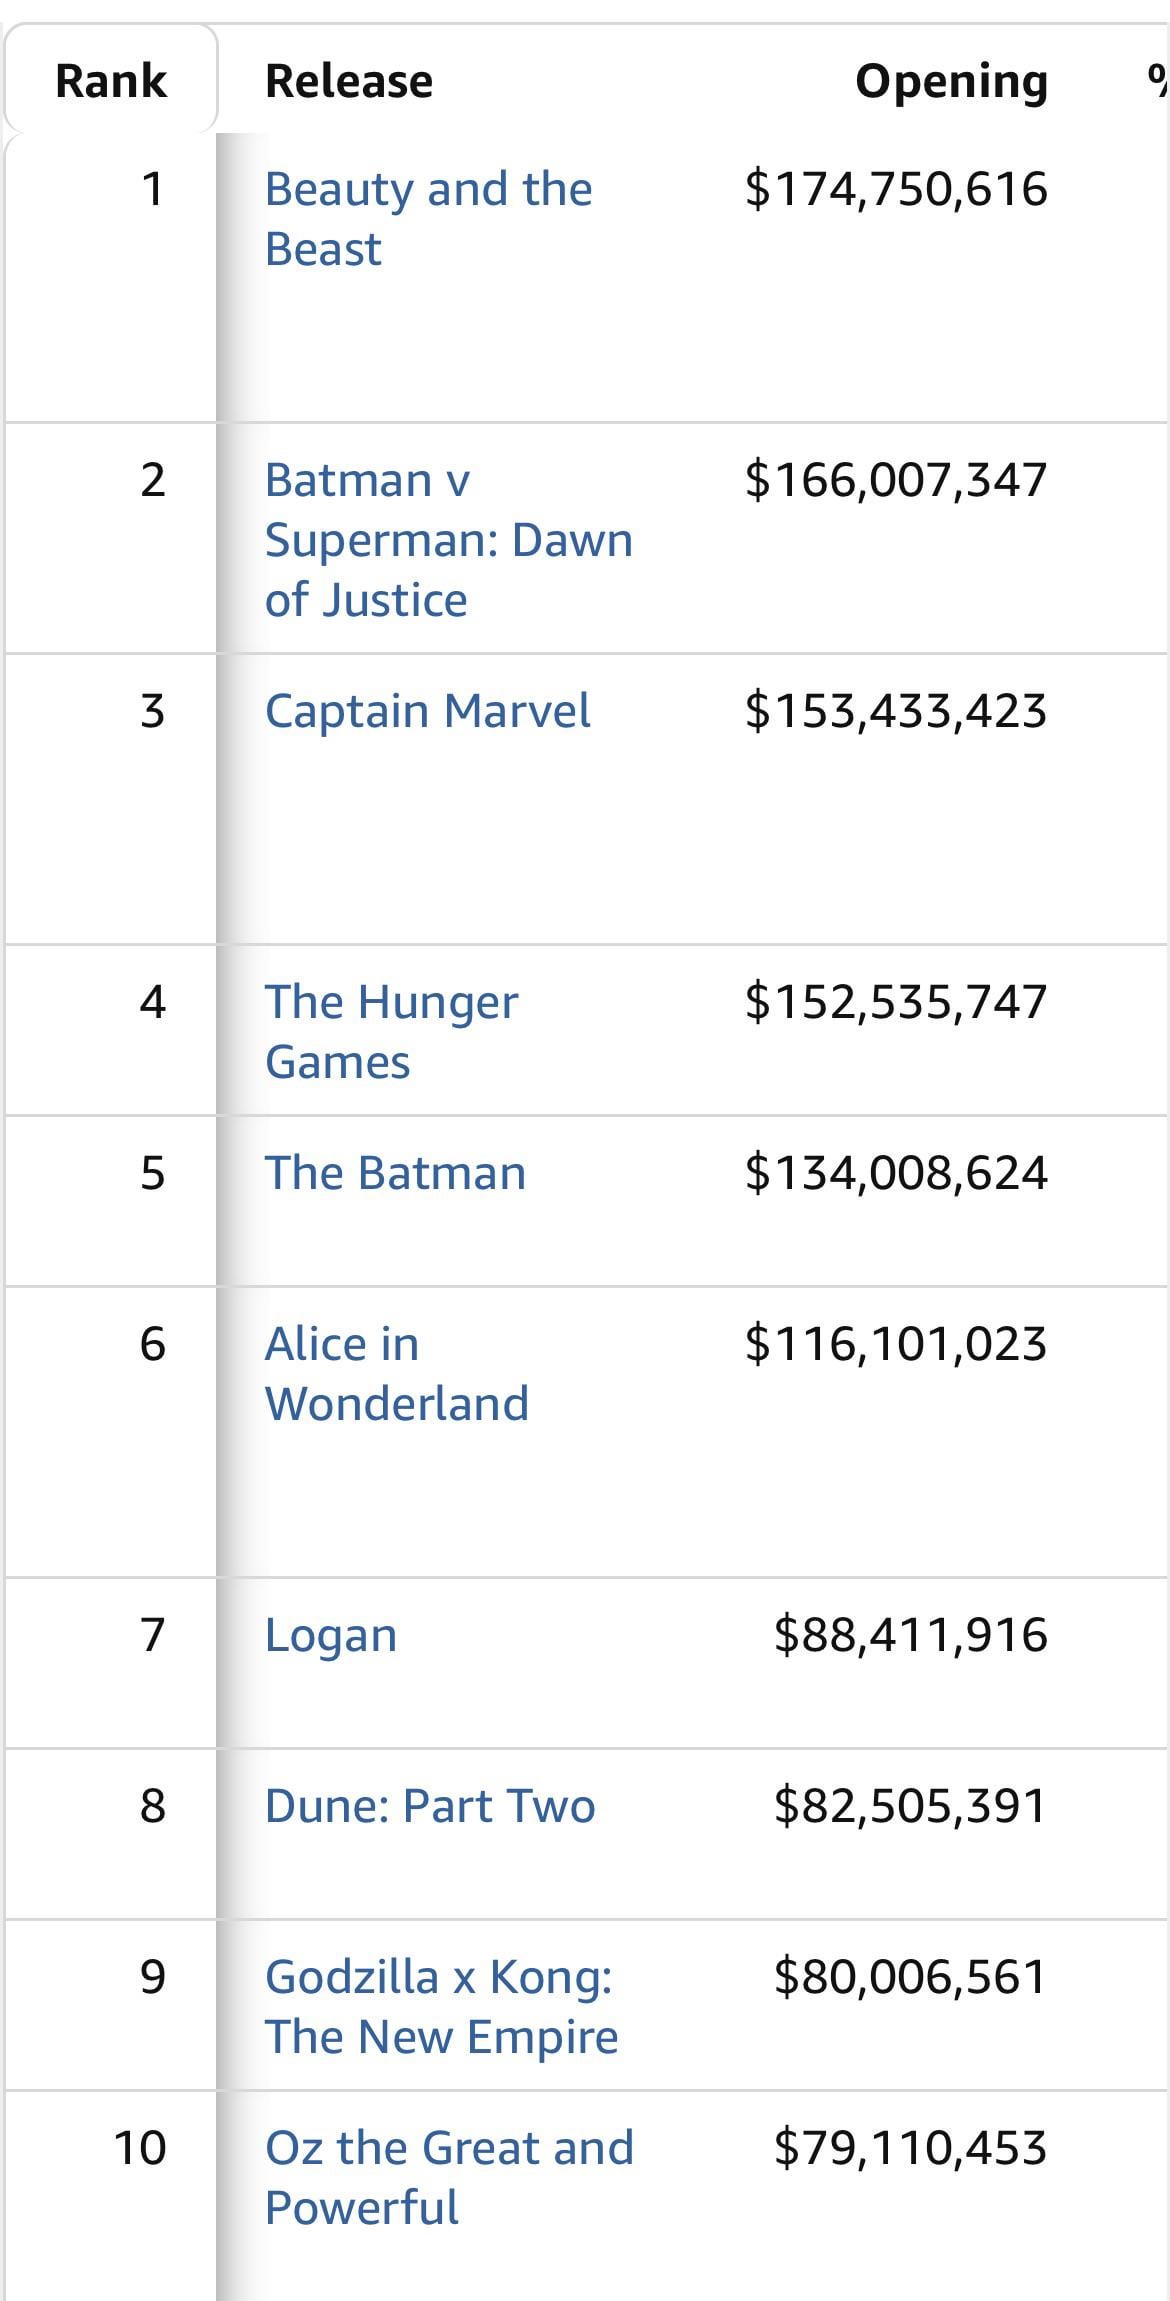Select the $88,411,916 opening figure
Screen dimensions: 1170x2301
point(910,1635)
